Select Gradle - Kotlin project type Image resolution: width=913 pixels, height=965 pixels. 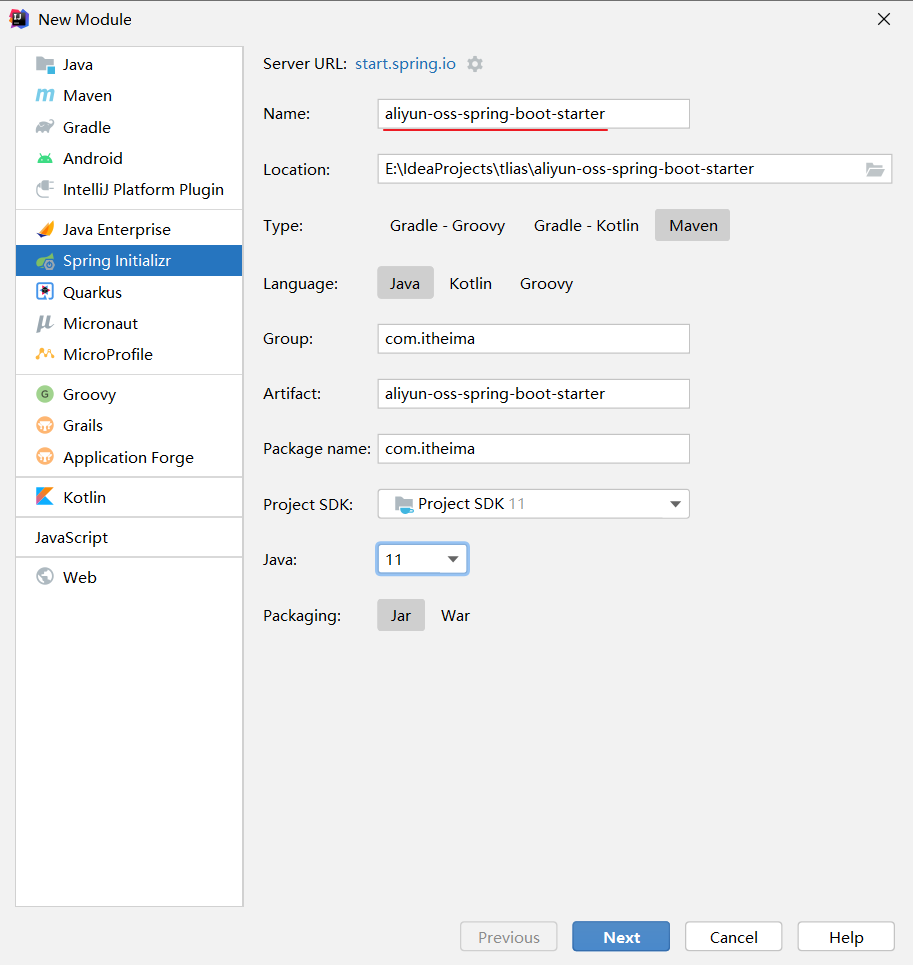(586, 226)
